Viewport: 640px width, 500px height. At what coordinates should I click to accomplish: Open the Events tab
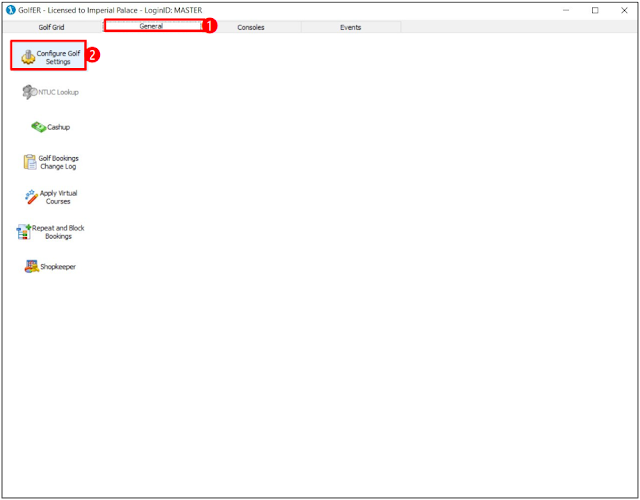pos(351,27)
